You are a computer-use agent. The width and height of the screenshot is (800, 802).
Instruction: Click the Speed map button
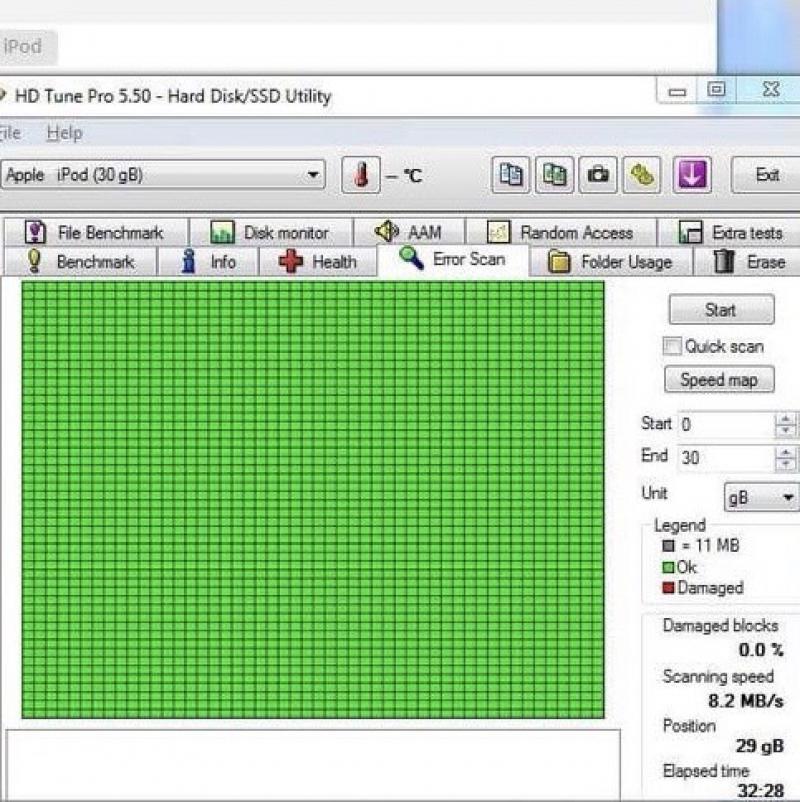click(x=719, y=380)
